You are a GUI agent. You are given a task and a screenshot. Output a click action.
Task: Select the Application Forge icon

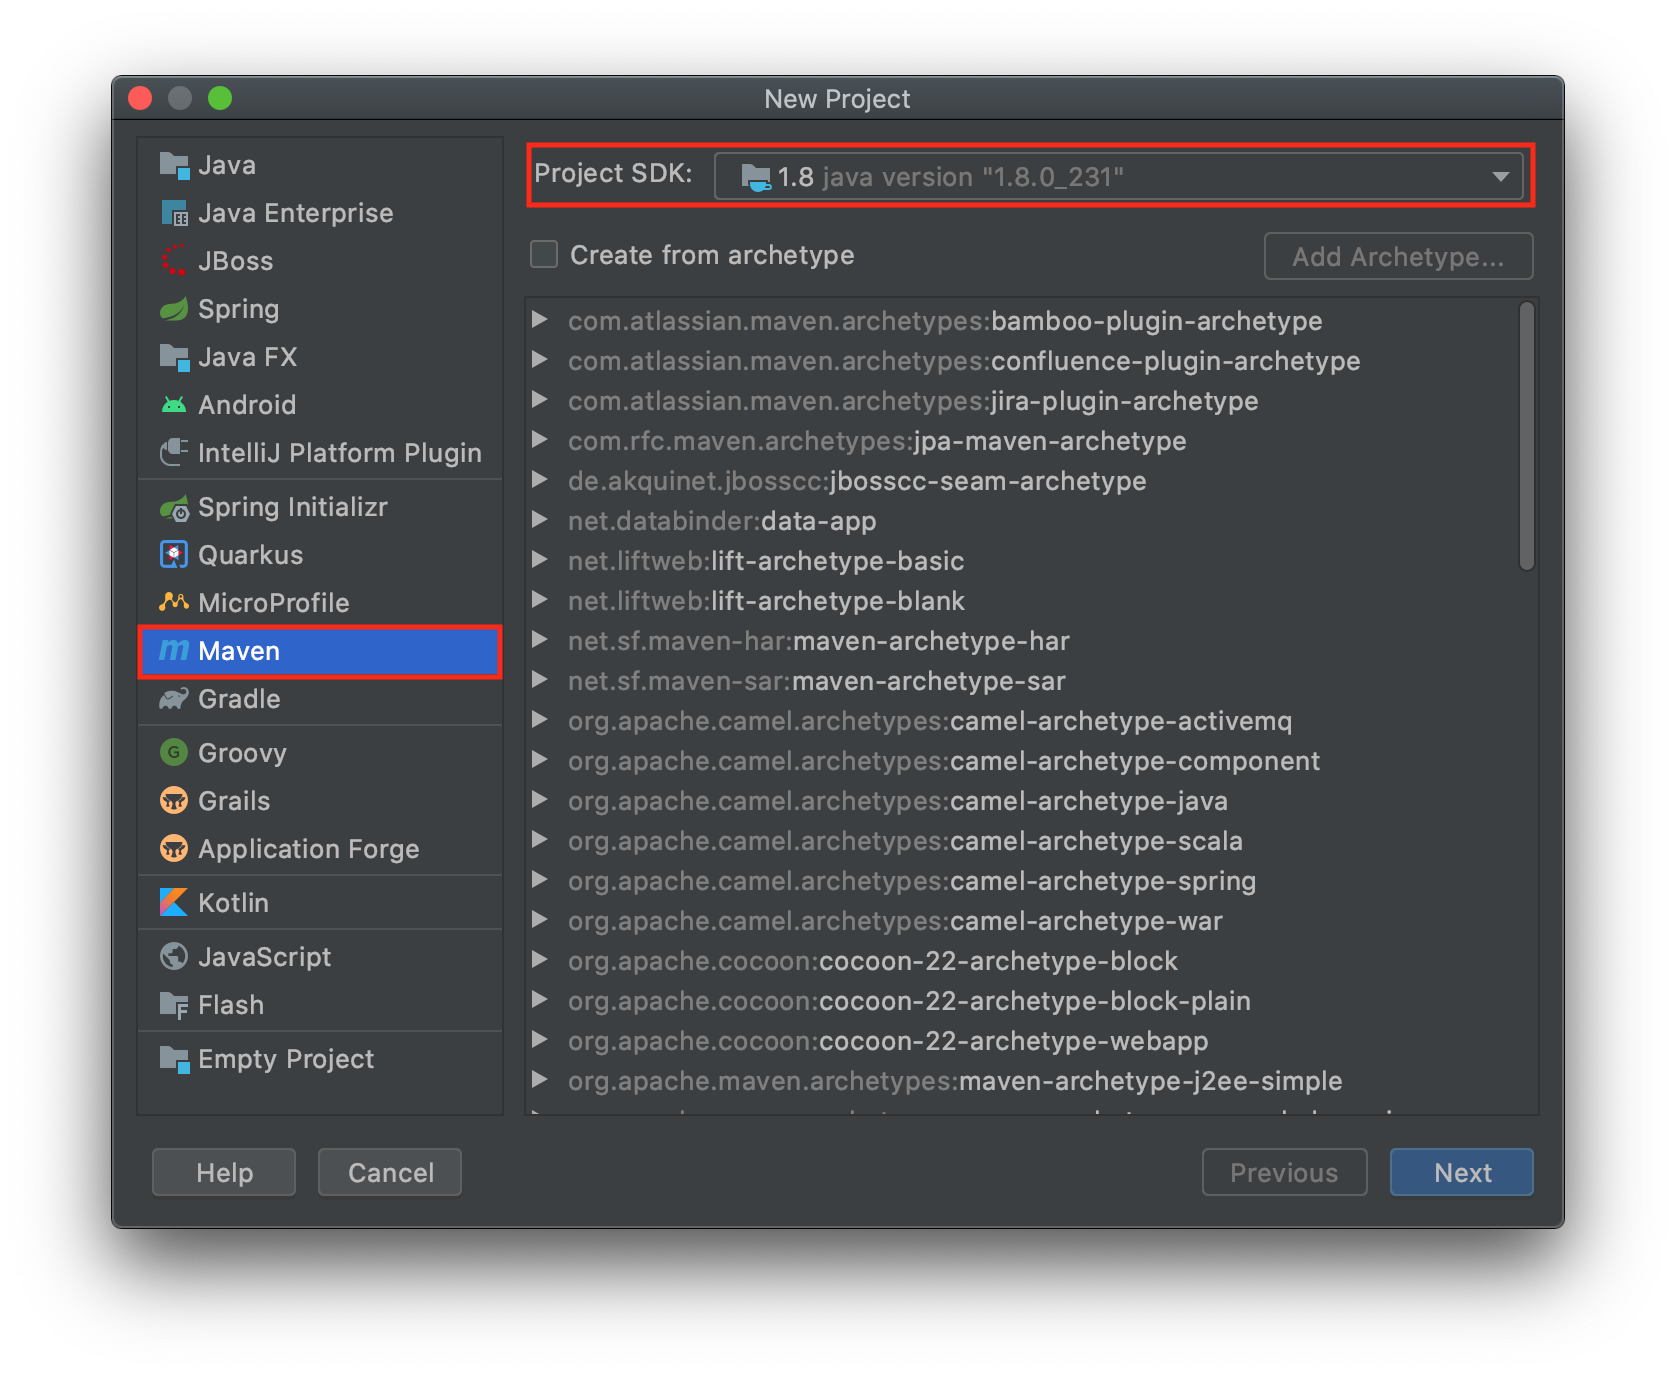pyautogui.click(x=174, y=849)
